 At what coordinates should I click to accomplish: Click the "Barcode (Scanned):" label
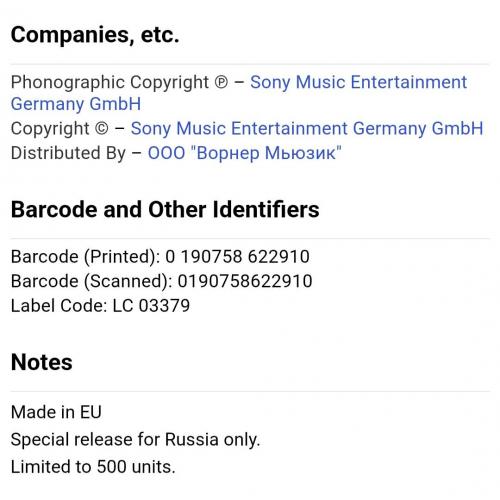click(92, 281)
